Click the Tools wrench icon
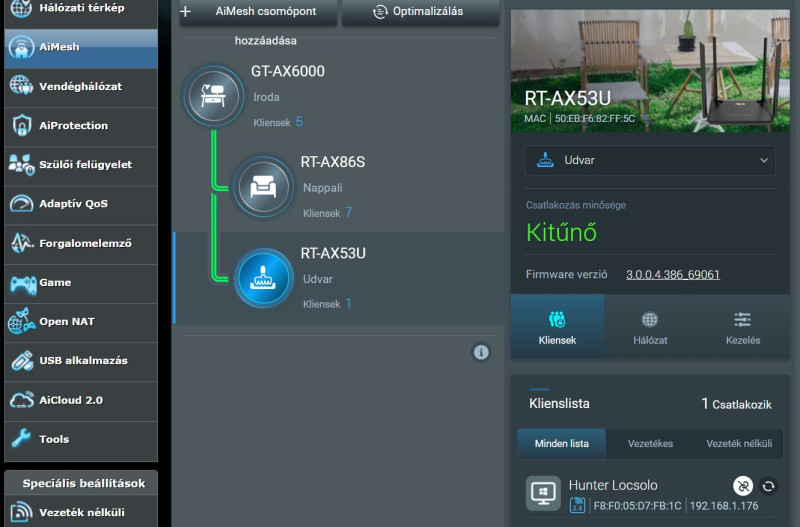800x527 pixels. (21, 438)
